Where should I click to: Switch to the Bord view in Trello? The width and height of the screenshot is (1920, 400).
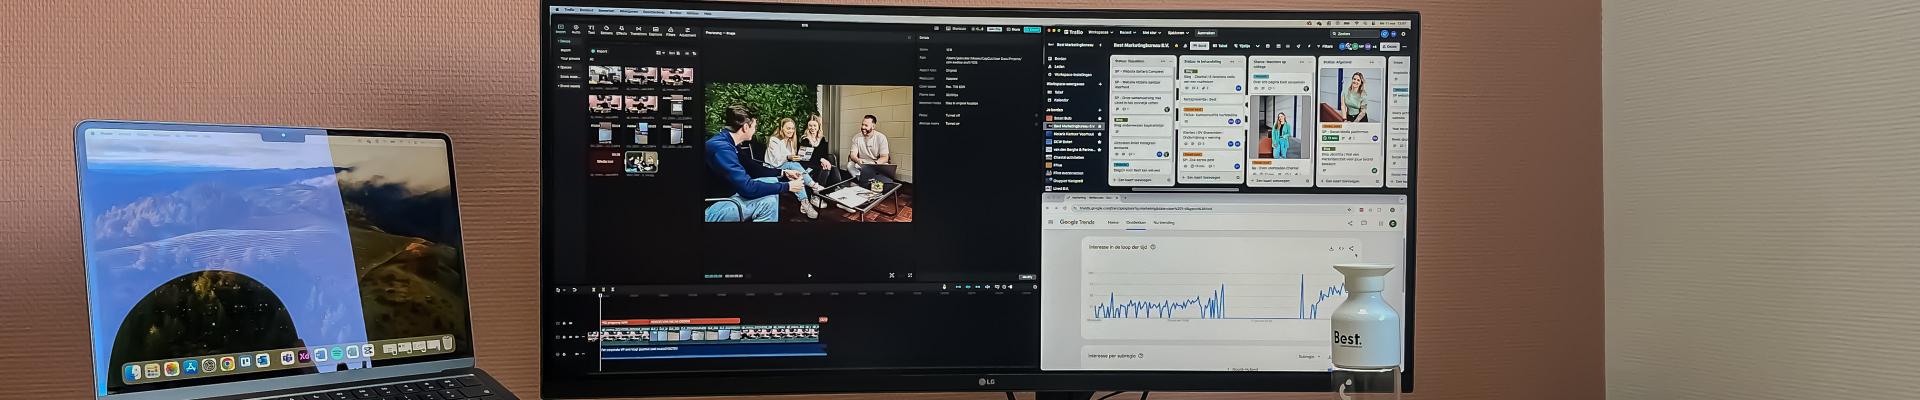point(1199,46)
